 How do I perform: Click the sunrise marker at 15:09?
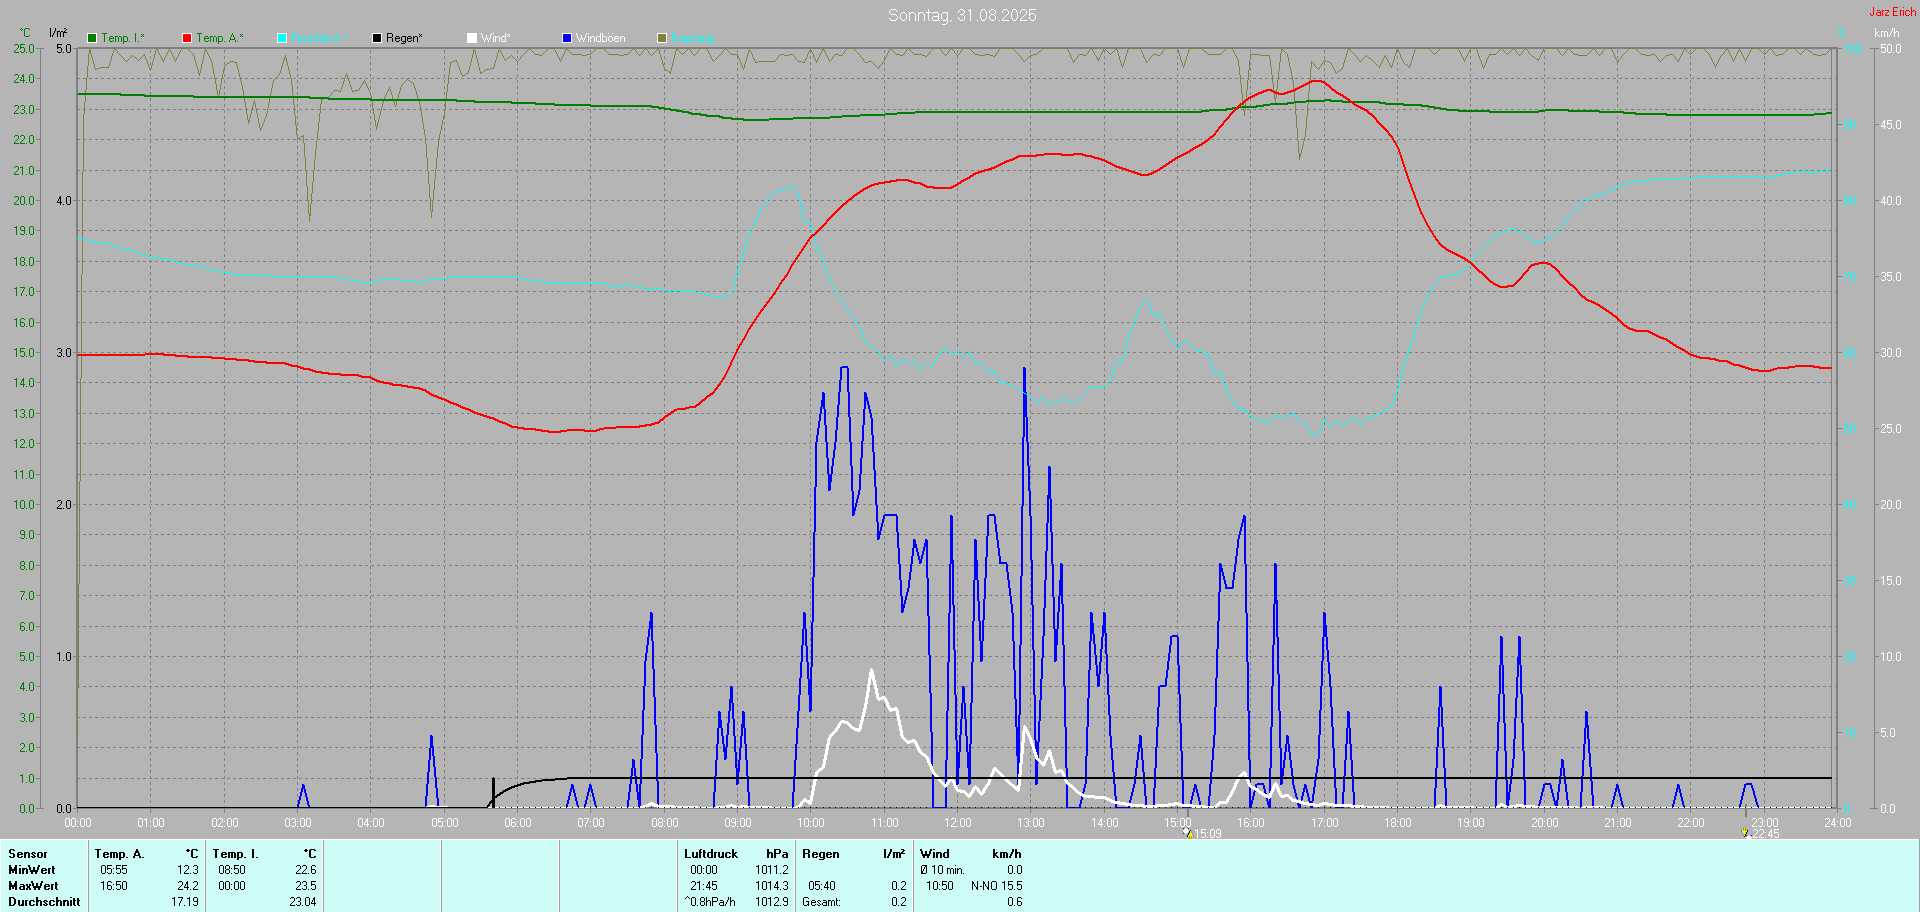[1188, 832]
